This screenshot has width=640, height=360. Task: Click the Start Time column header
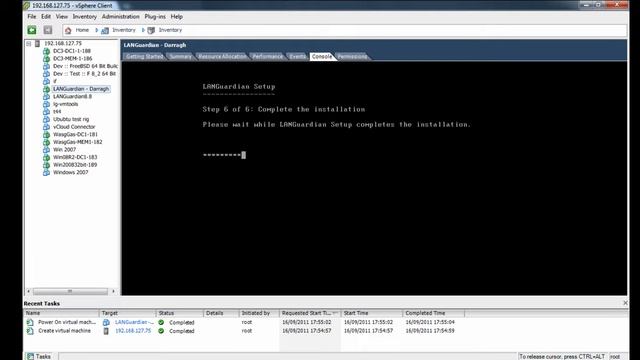[372, 313]
